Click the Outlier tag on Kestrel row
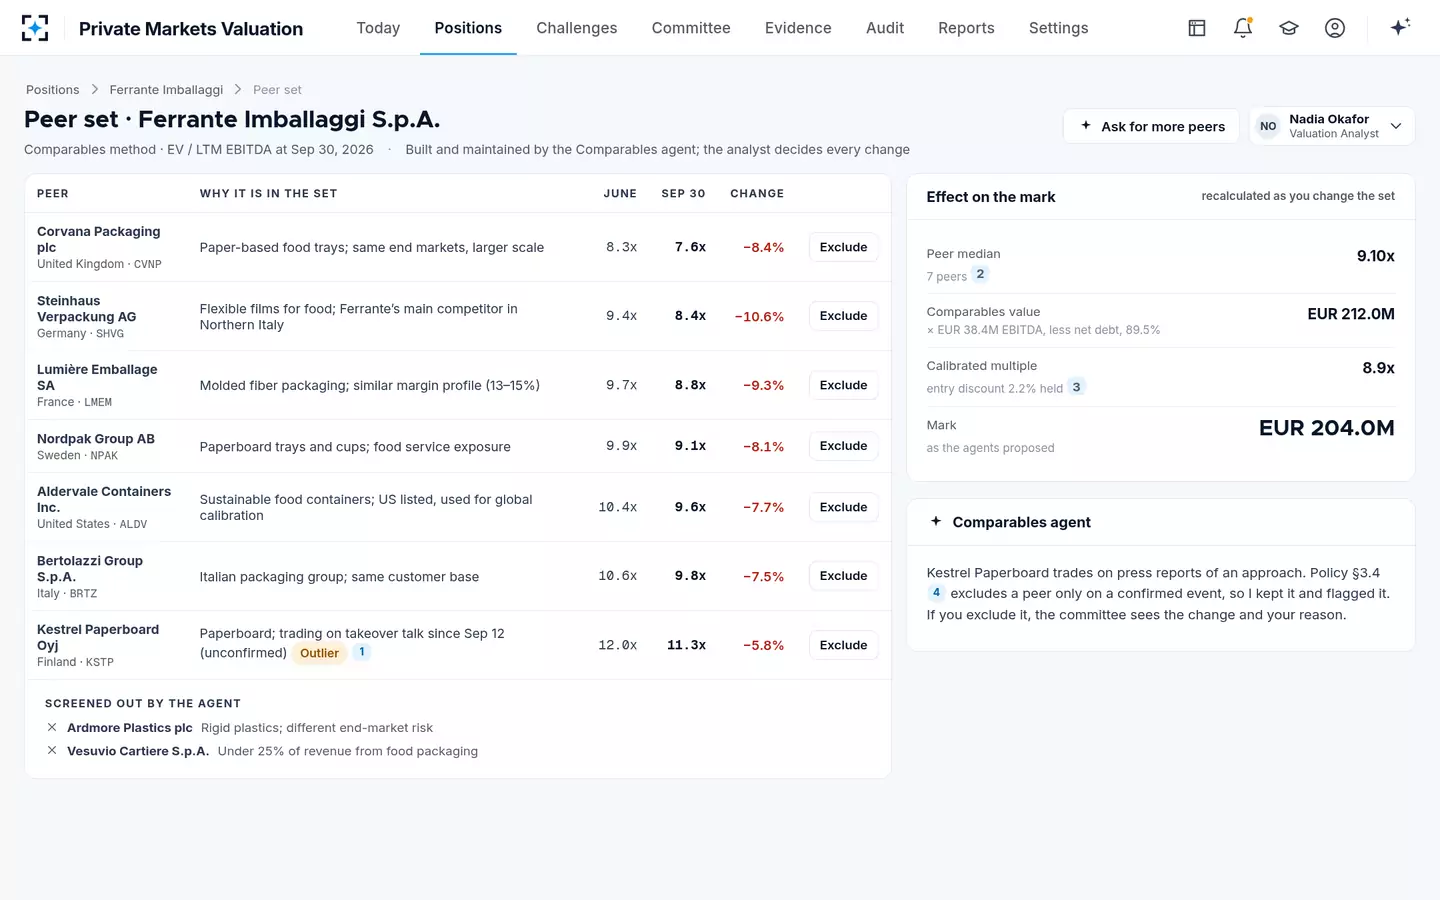This screenshot has width=1440, height=900. (x=319, y=653)
